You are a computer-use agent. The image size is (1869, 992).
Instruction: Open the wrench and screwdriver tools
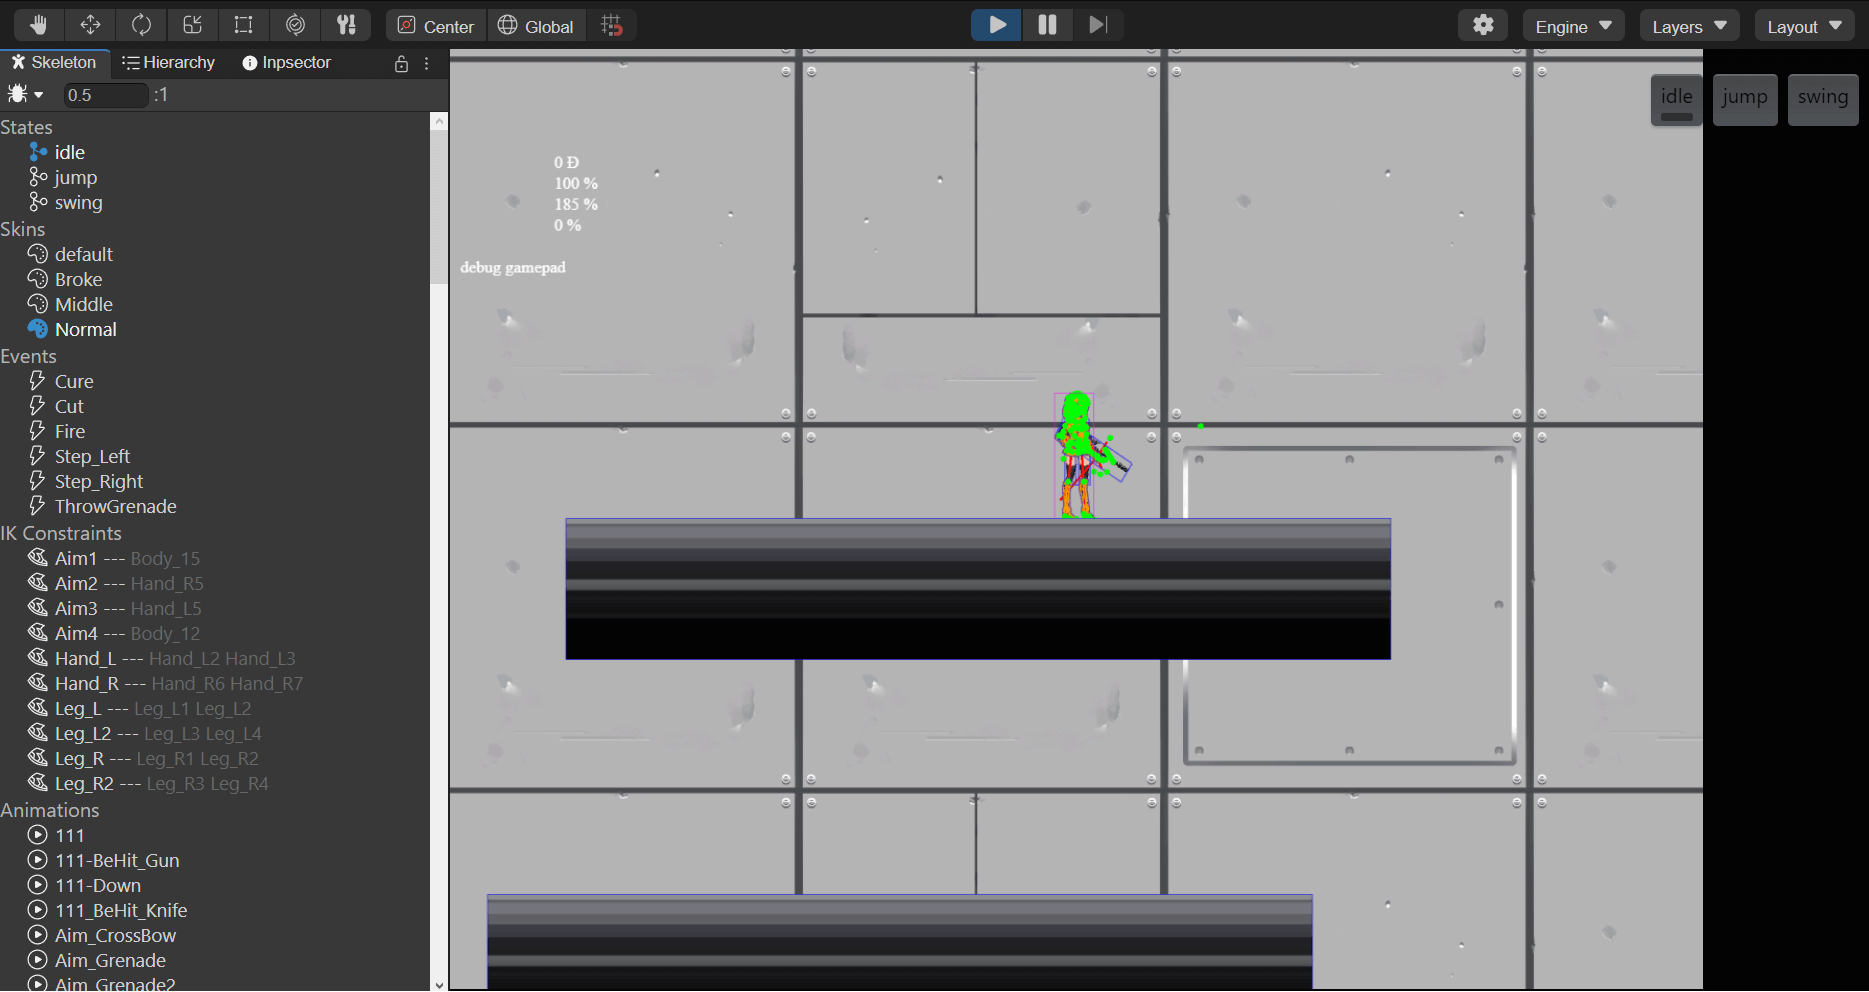tap(346, 25)
